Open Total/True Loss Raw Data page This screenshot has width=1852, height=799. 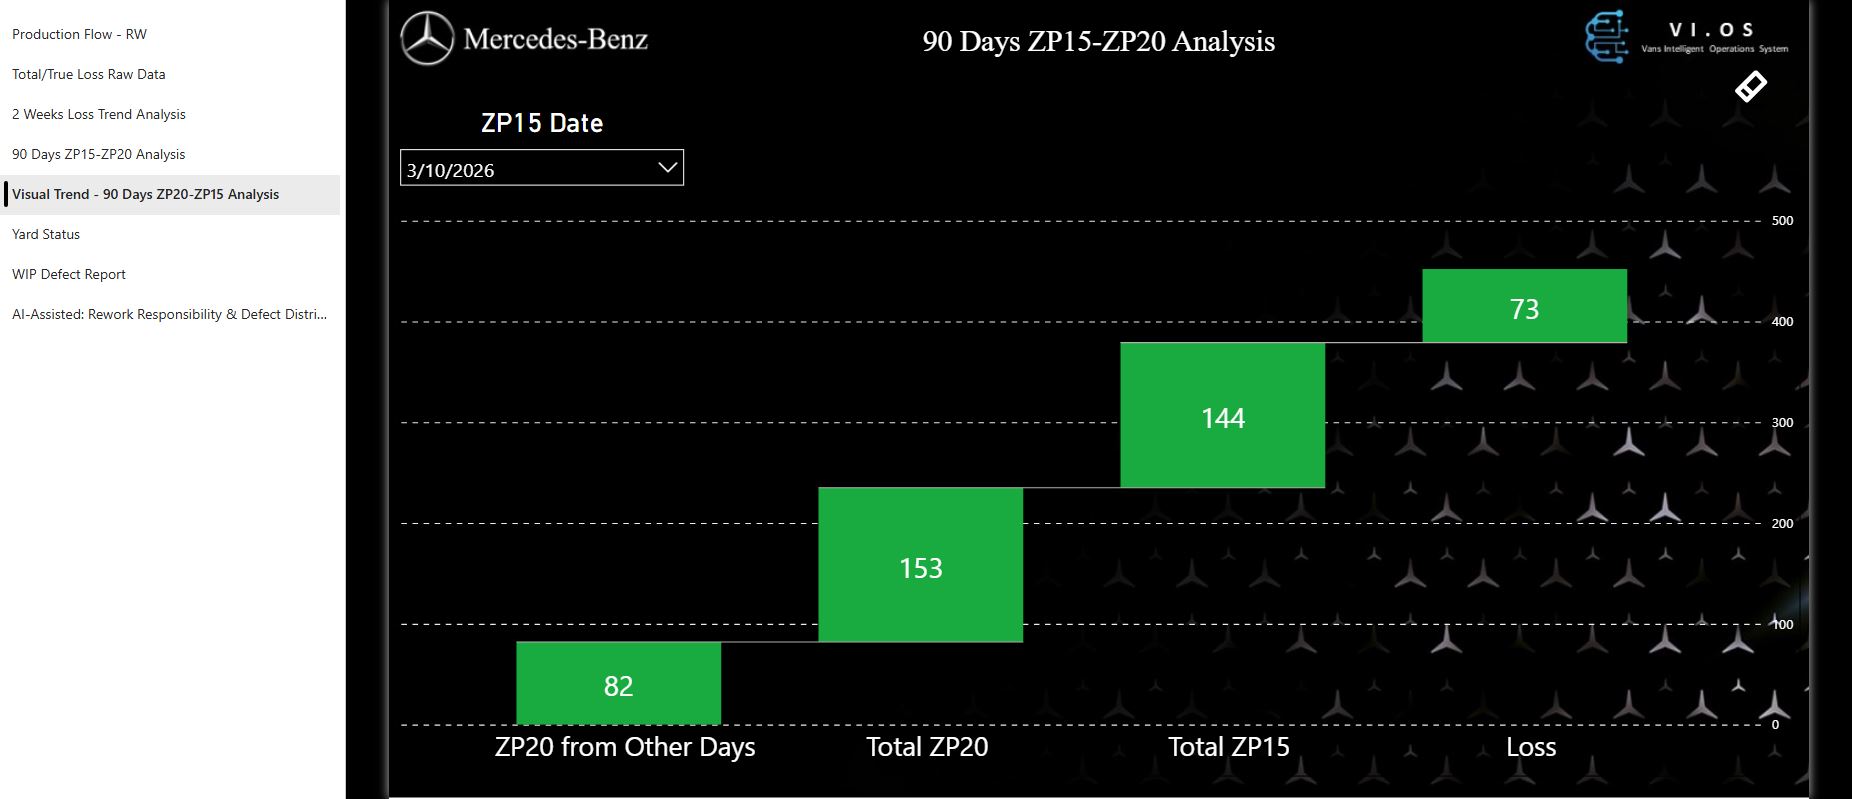coord(89,74)
